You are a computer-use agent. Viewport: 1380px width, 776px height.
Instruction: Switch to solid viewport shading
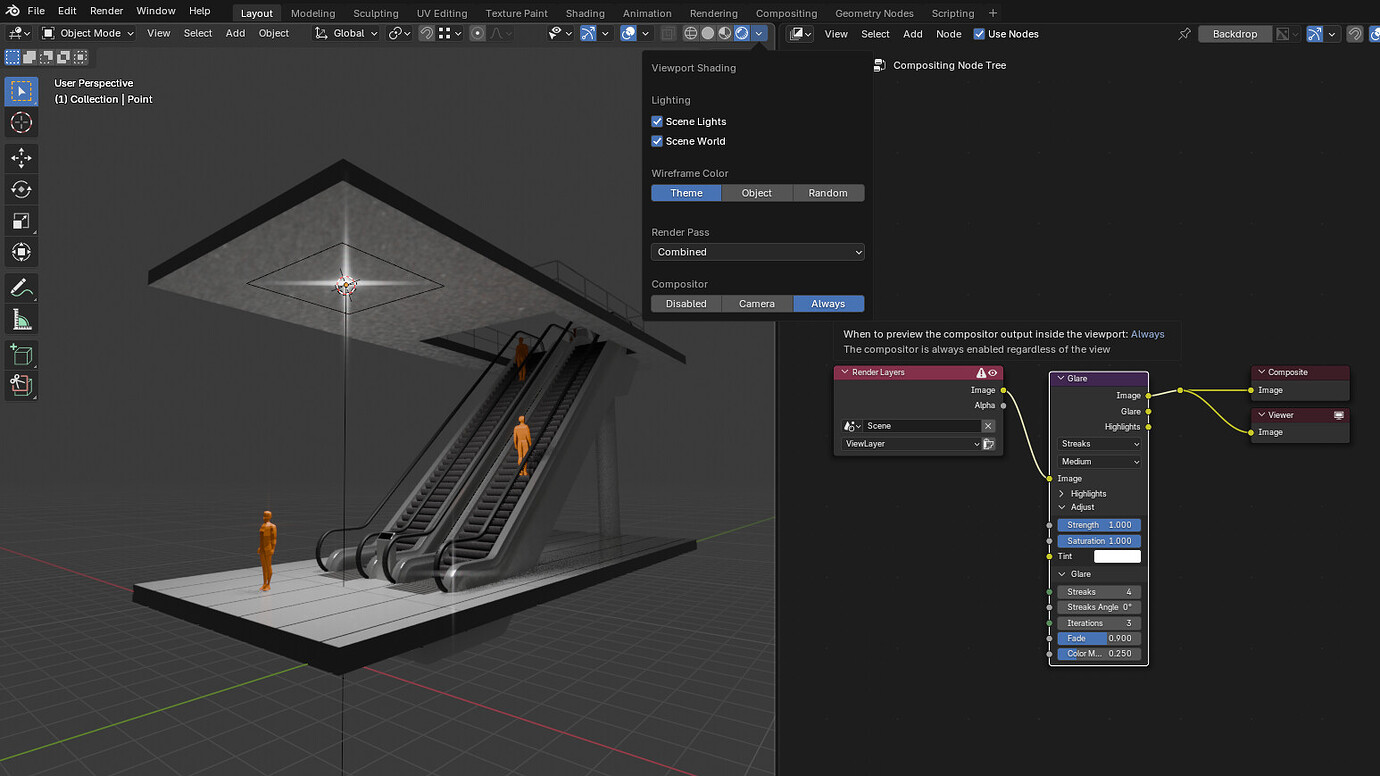(708, 33)
